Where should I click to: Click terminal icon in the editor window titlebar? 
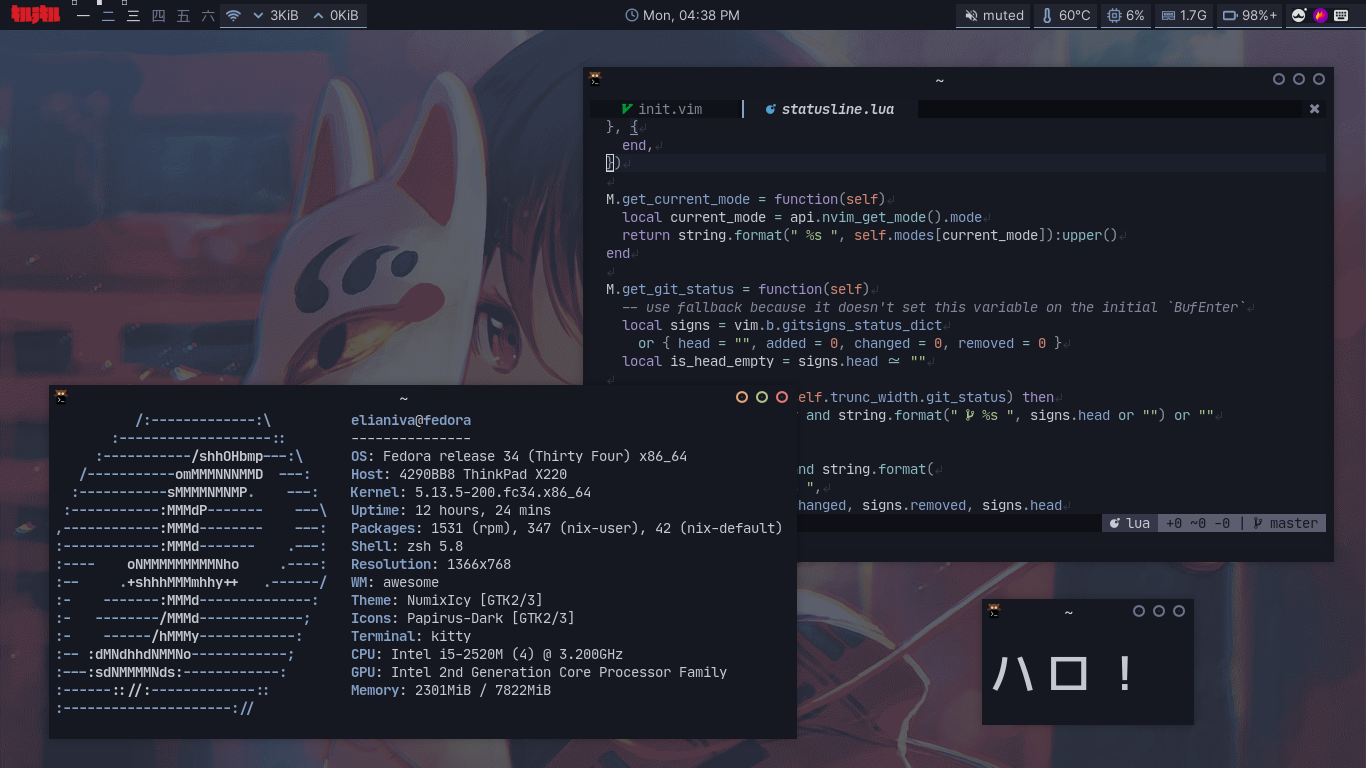[595, 79]
